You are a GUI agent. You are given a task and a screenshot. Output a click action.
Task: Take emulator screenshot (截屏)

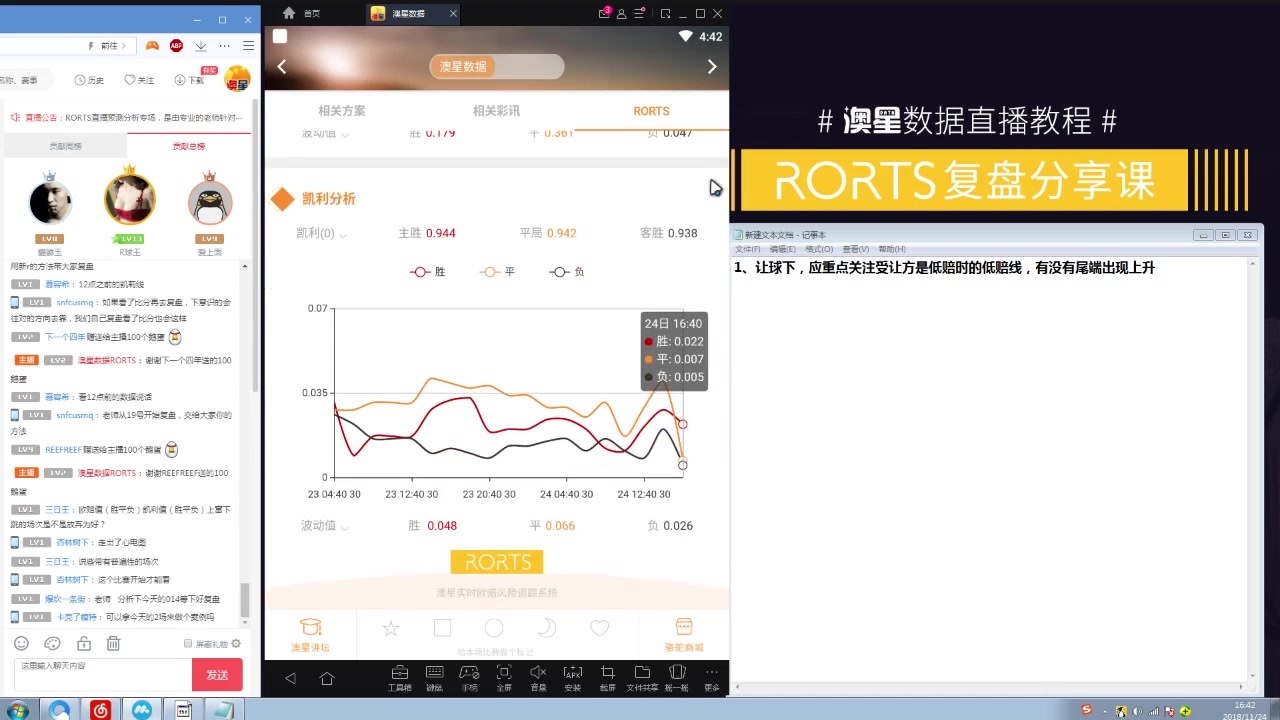607,678
